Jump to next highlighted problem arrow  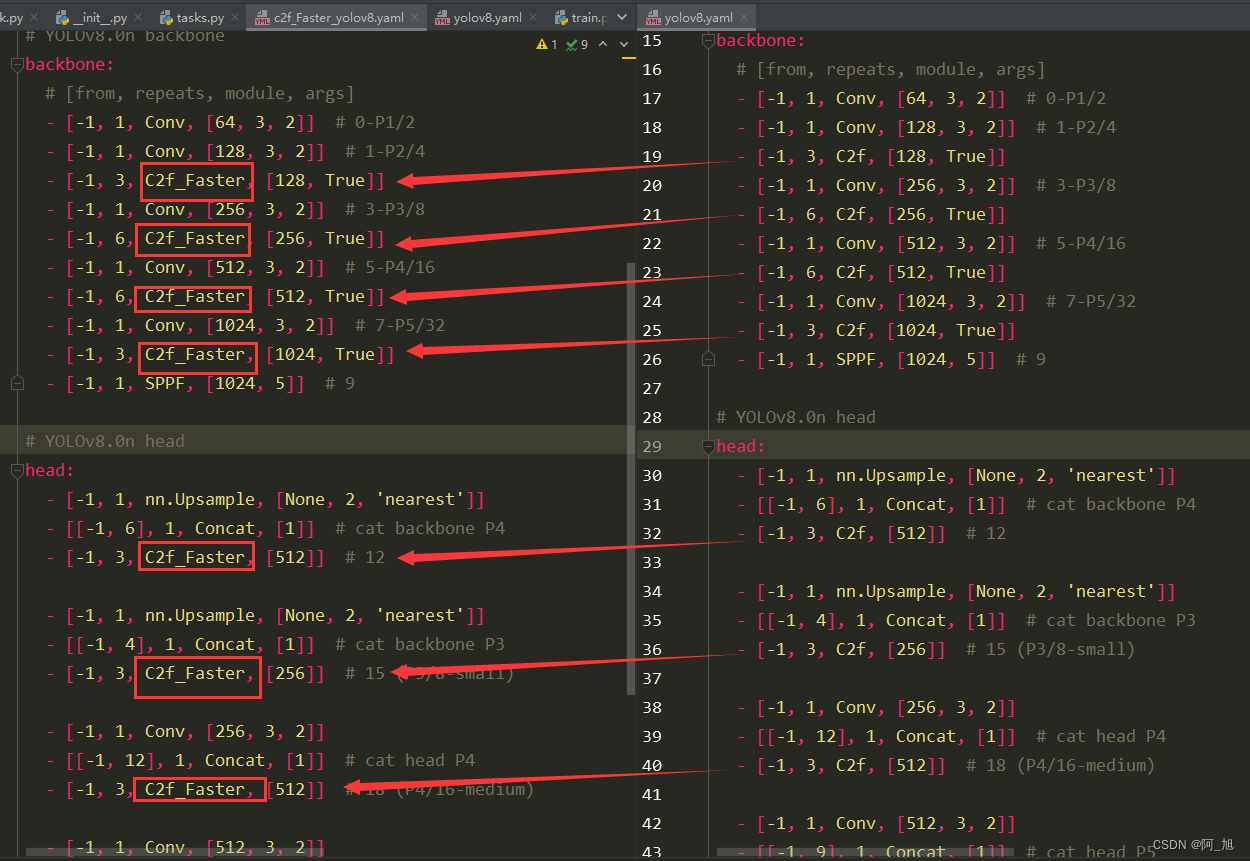coord(625,44)
